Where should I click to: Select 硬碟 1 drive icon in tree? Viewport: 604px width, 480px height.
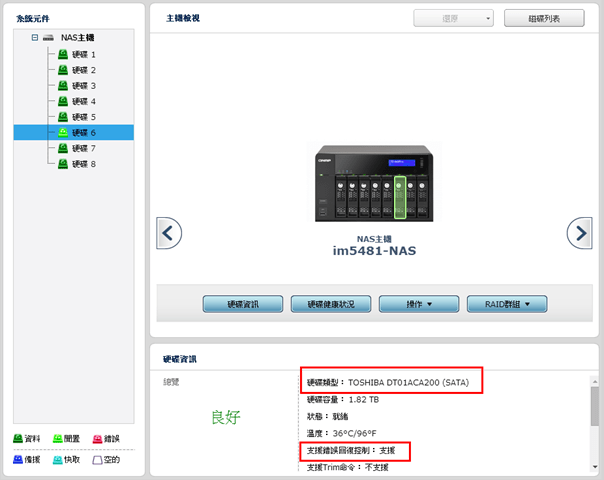tap(63, 54)
